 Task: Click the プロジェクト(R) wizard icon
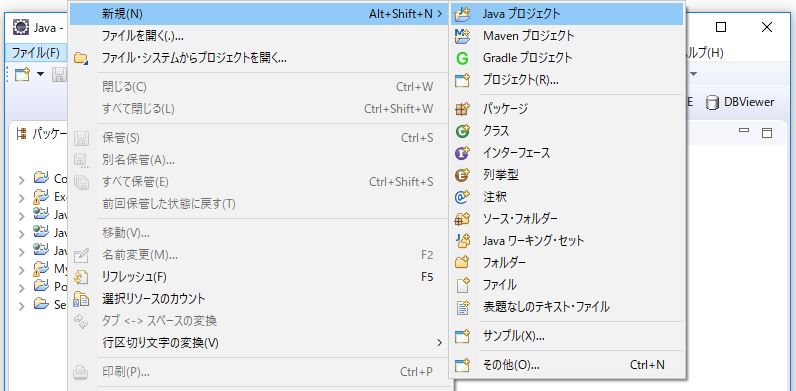tap(462, 80)
